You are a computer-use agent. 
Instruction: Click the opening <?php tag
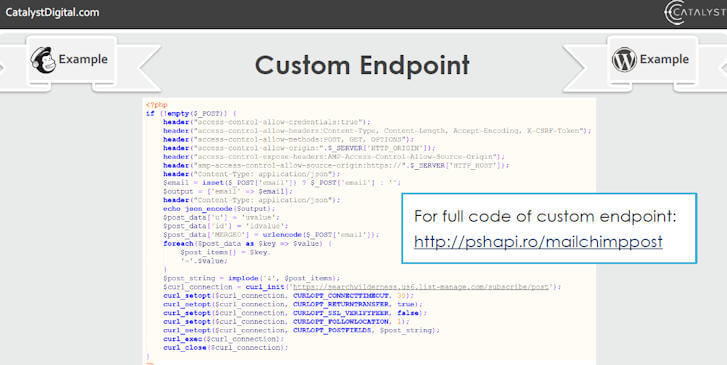pos(157,105)
